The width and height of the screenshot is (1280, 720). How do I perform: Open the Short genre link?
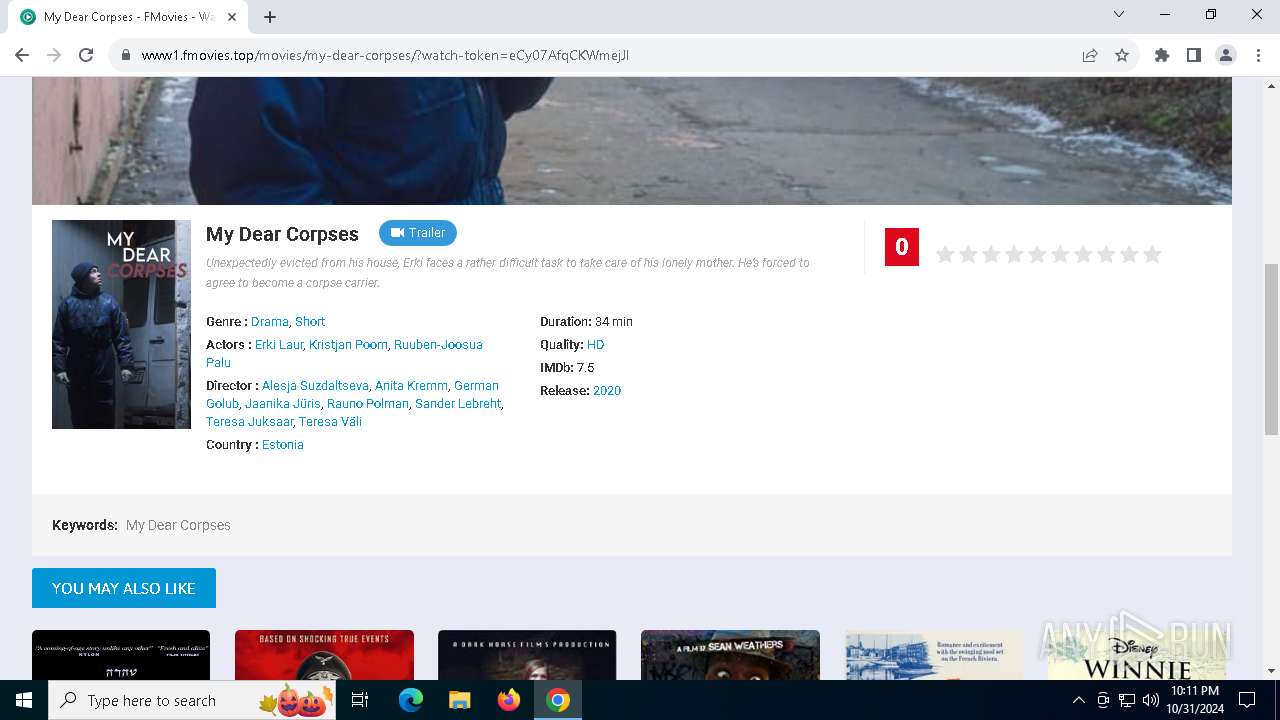(310, 322)
